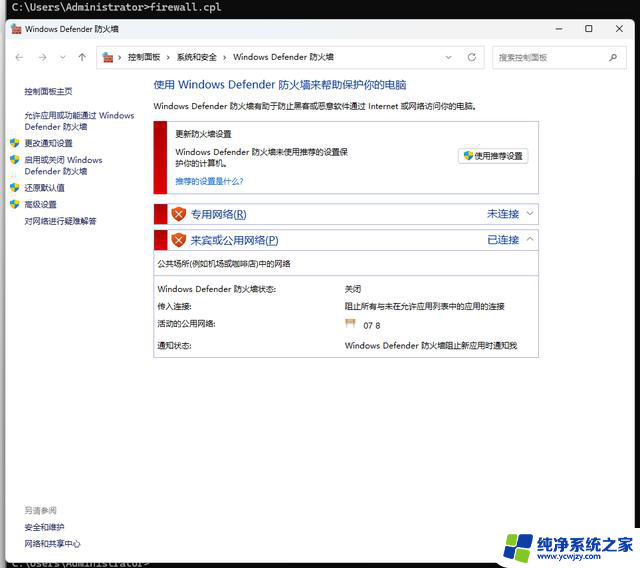This screenshot has width=640, height=568.
Task: Click the 使用推荐设置 button
Action: [x=493, y=156]
